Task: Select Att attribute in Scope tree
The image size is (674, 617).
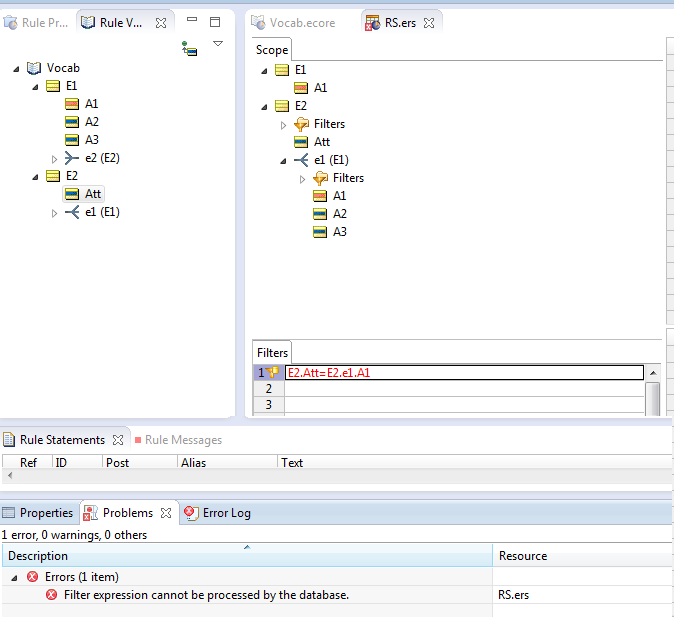Action: click(312, 142)
